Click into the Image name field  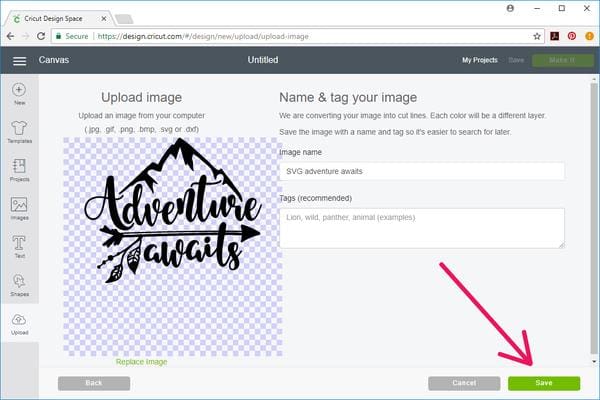point(422,171)
